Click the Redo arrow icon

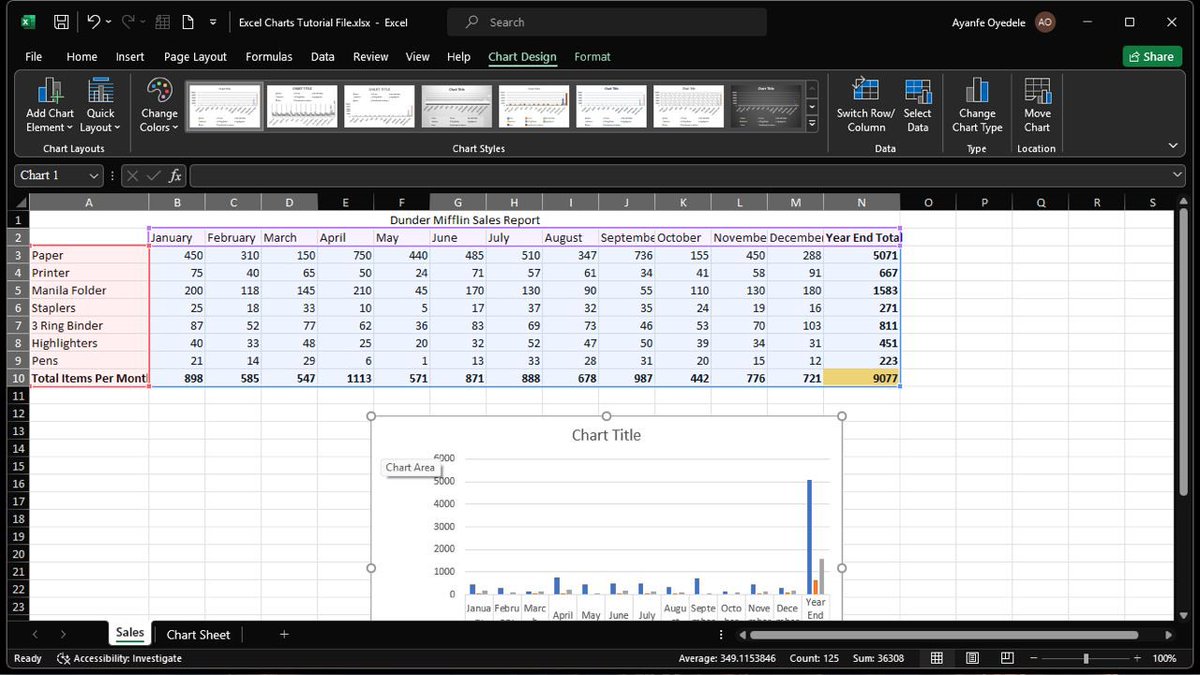[x=129, y=21]
